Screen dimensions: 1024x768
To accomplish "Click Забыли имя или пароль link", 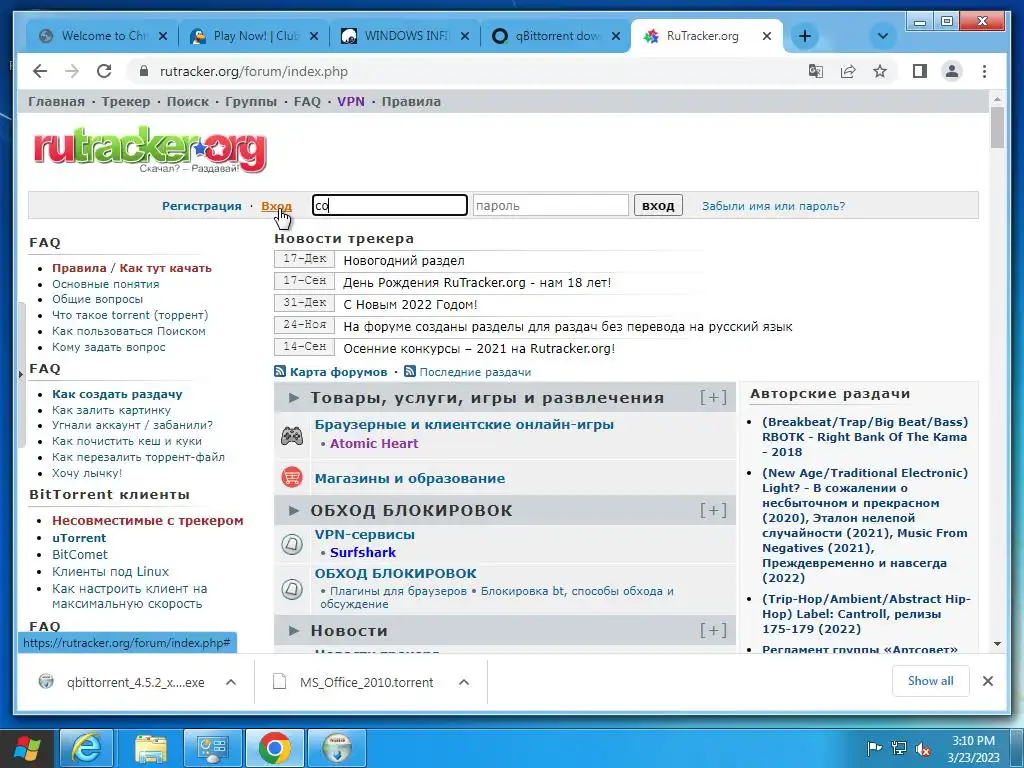I will (773, 206).
